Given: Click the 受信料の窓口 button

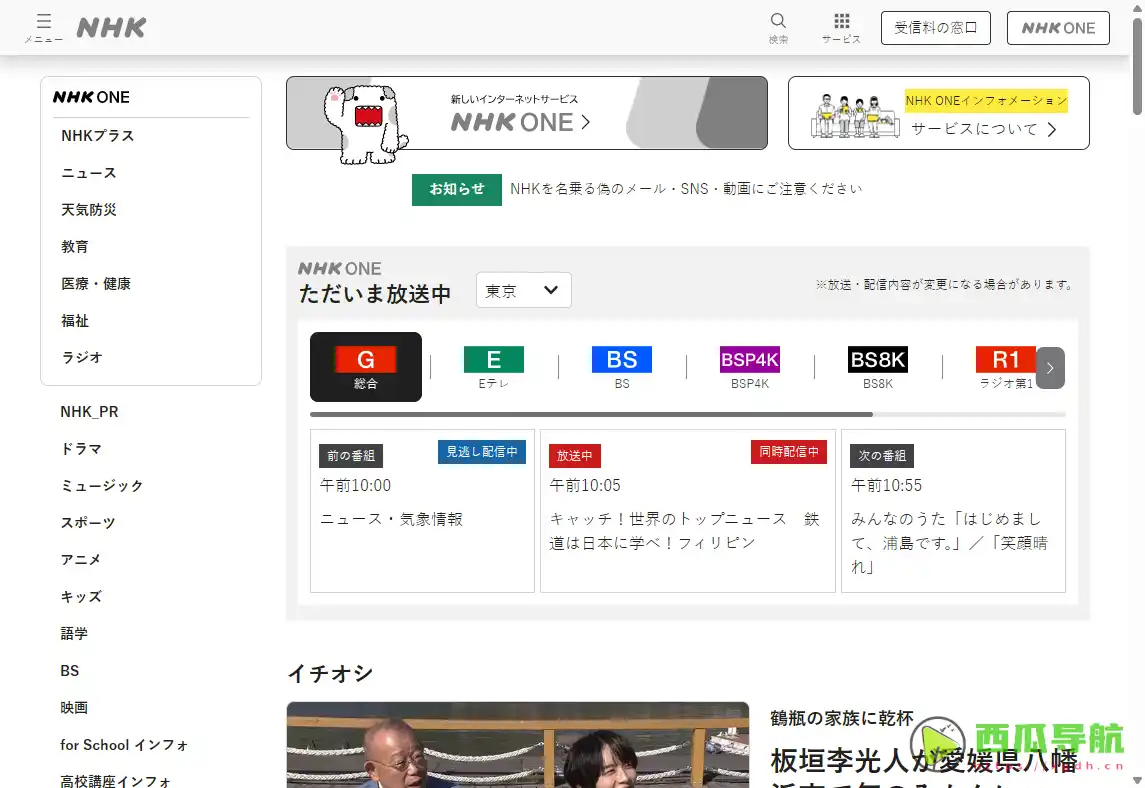Looking at the screenshot, I should coord(935,27).
